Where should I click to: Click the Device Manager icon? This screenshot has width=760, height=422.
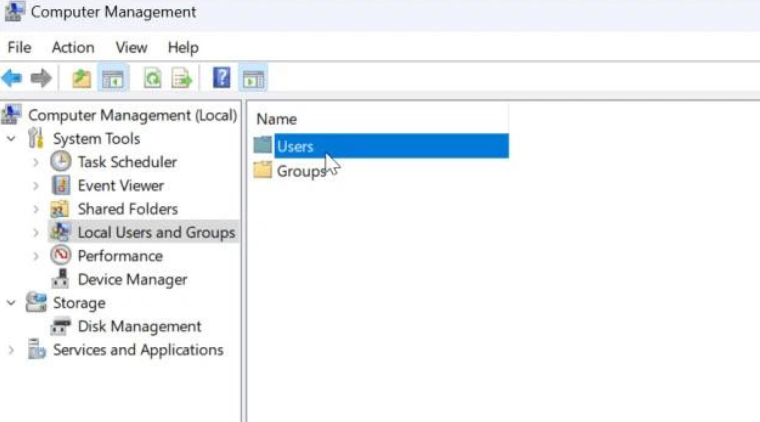[x=61, y=279]
